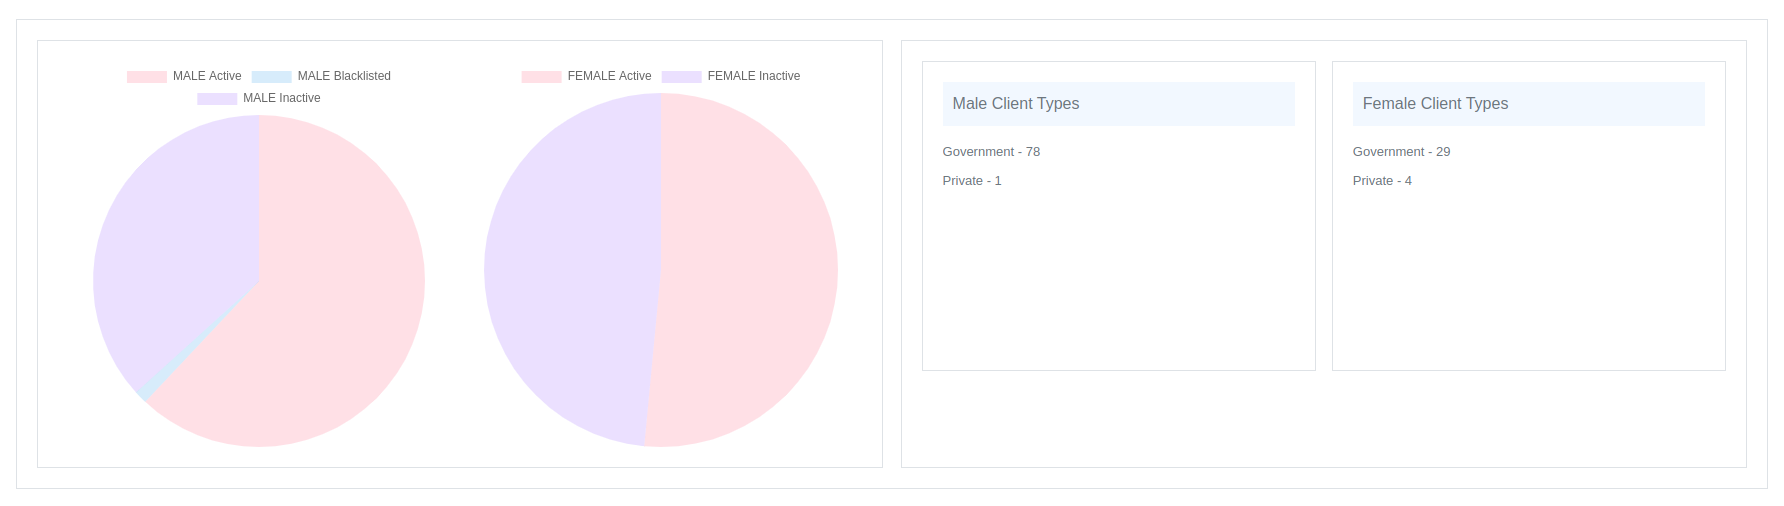Click the MALE Active legend color swatch

pyautogui.click(x=146, y=77)
